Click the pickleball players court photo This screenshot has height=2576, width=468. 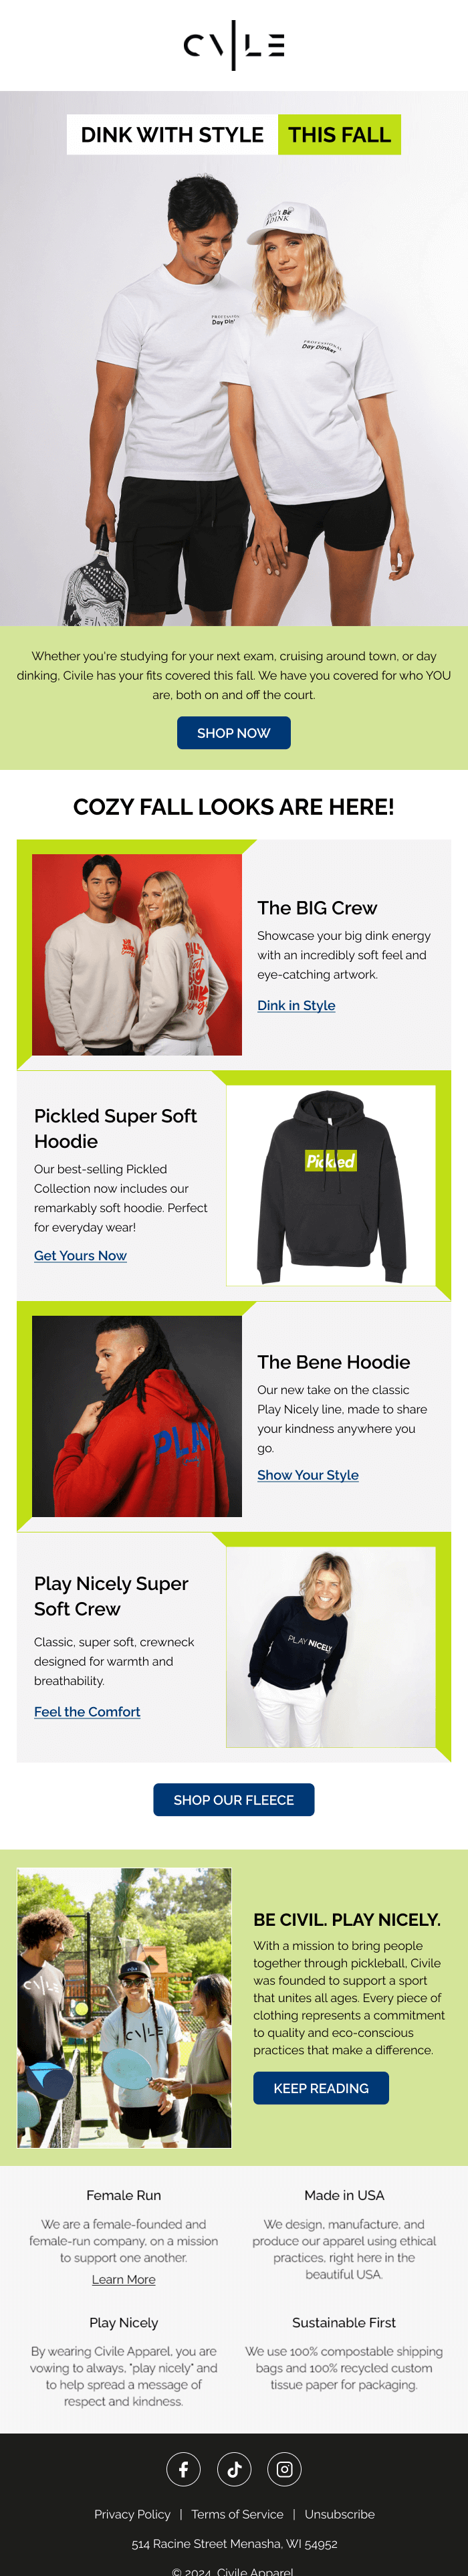coord(124,2007)
